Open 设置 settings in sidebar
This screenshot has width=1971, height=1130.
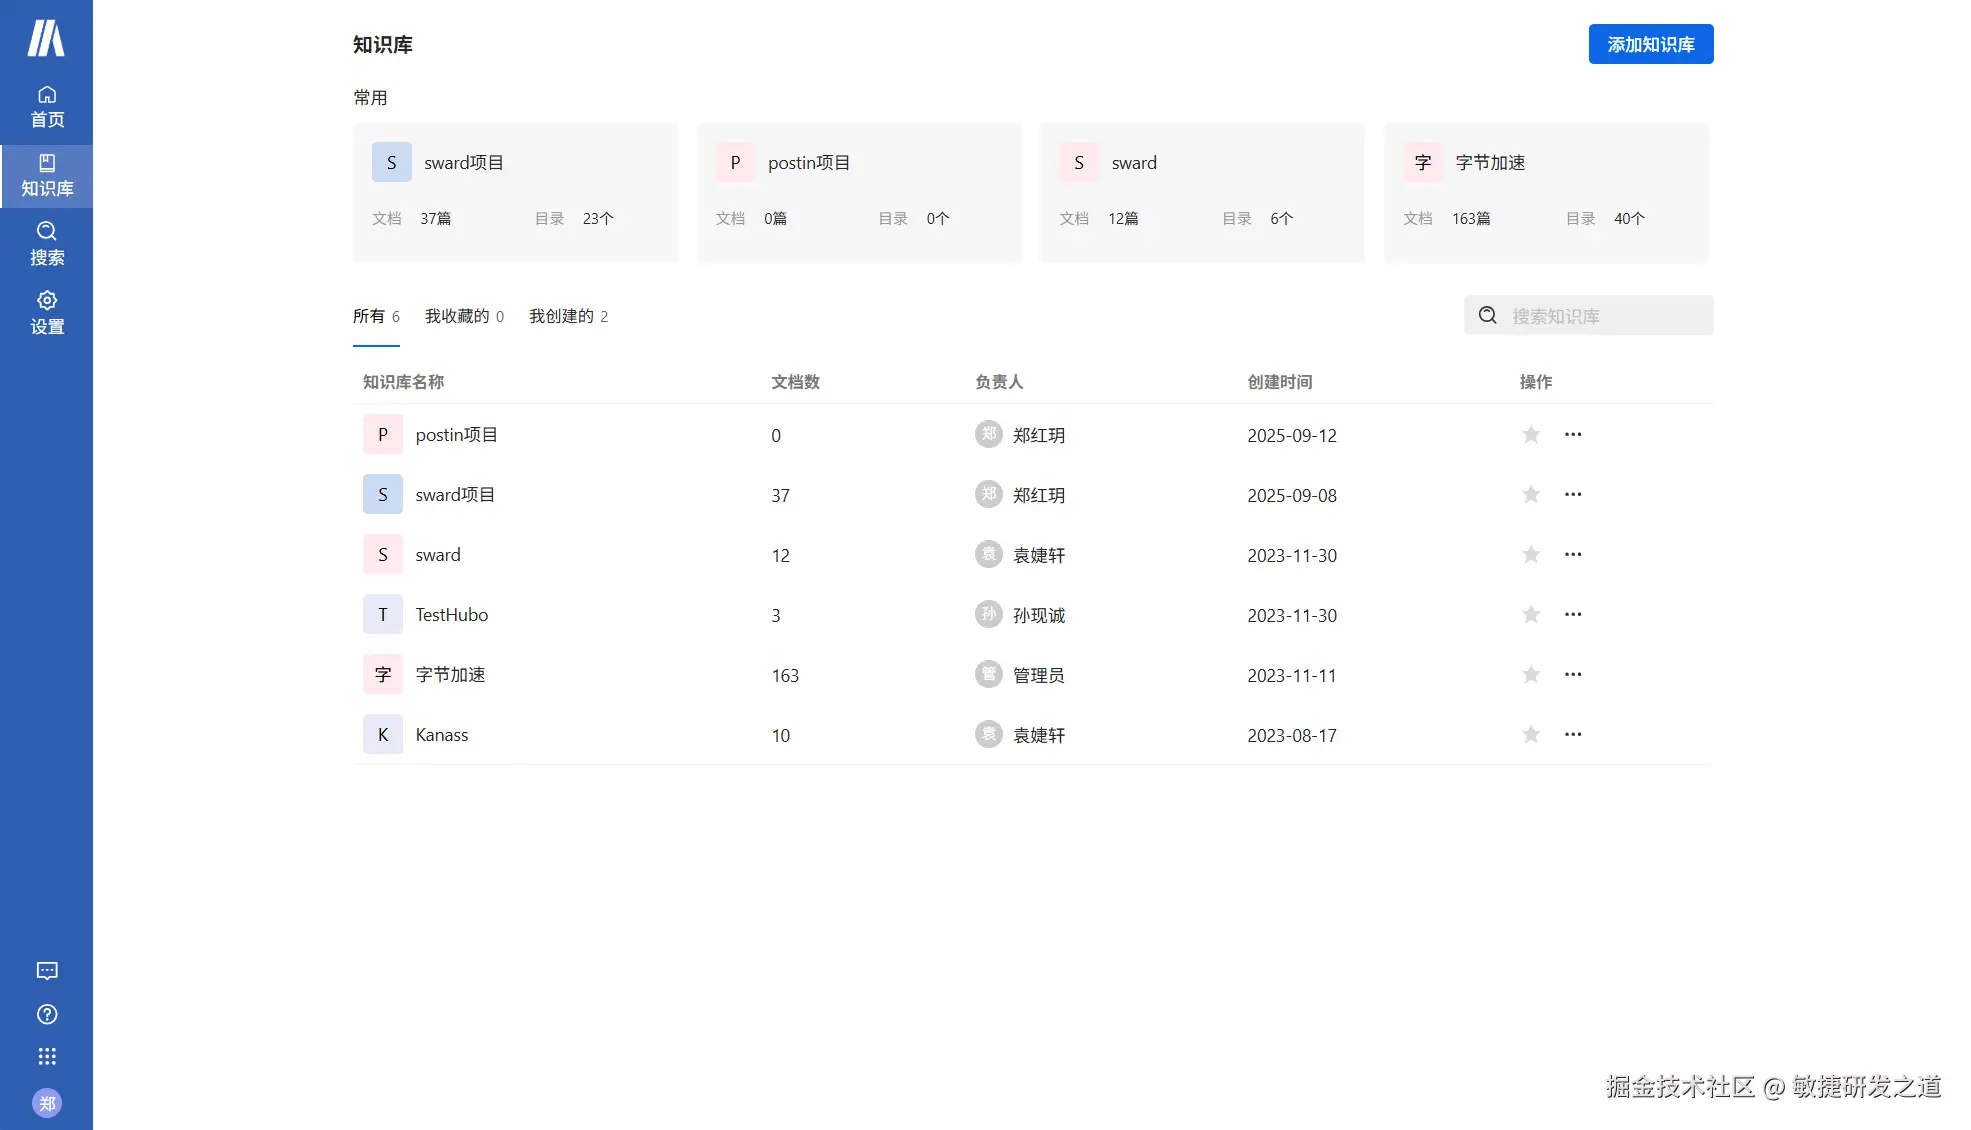click(x=46, y=312)
